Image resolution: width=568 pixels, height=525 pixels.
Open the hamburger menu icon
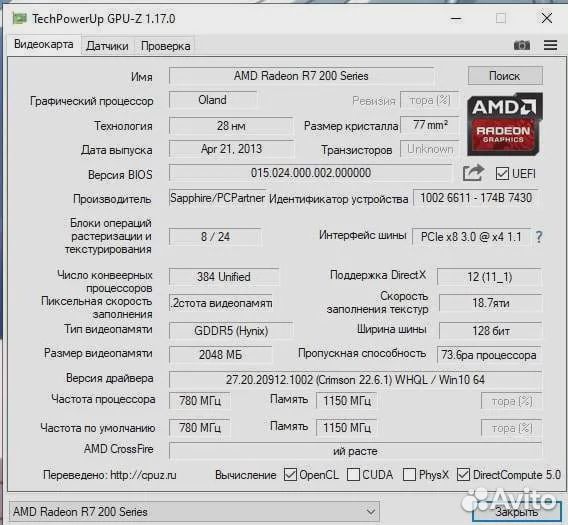pos(550,45)
